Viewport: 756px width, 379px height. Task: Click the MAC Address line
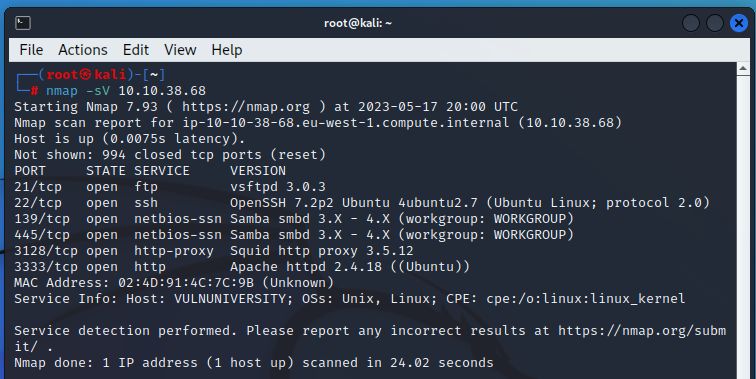coord(174,283)
